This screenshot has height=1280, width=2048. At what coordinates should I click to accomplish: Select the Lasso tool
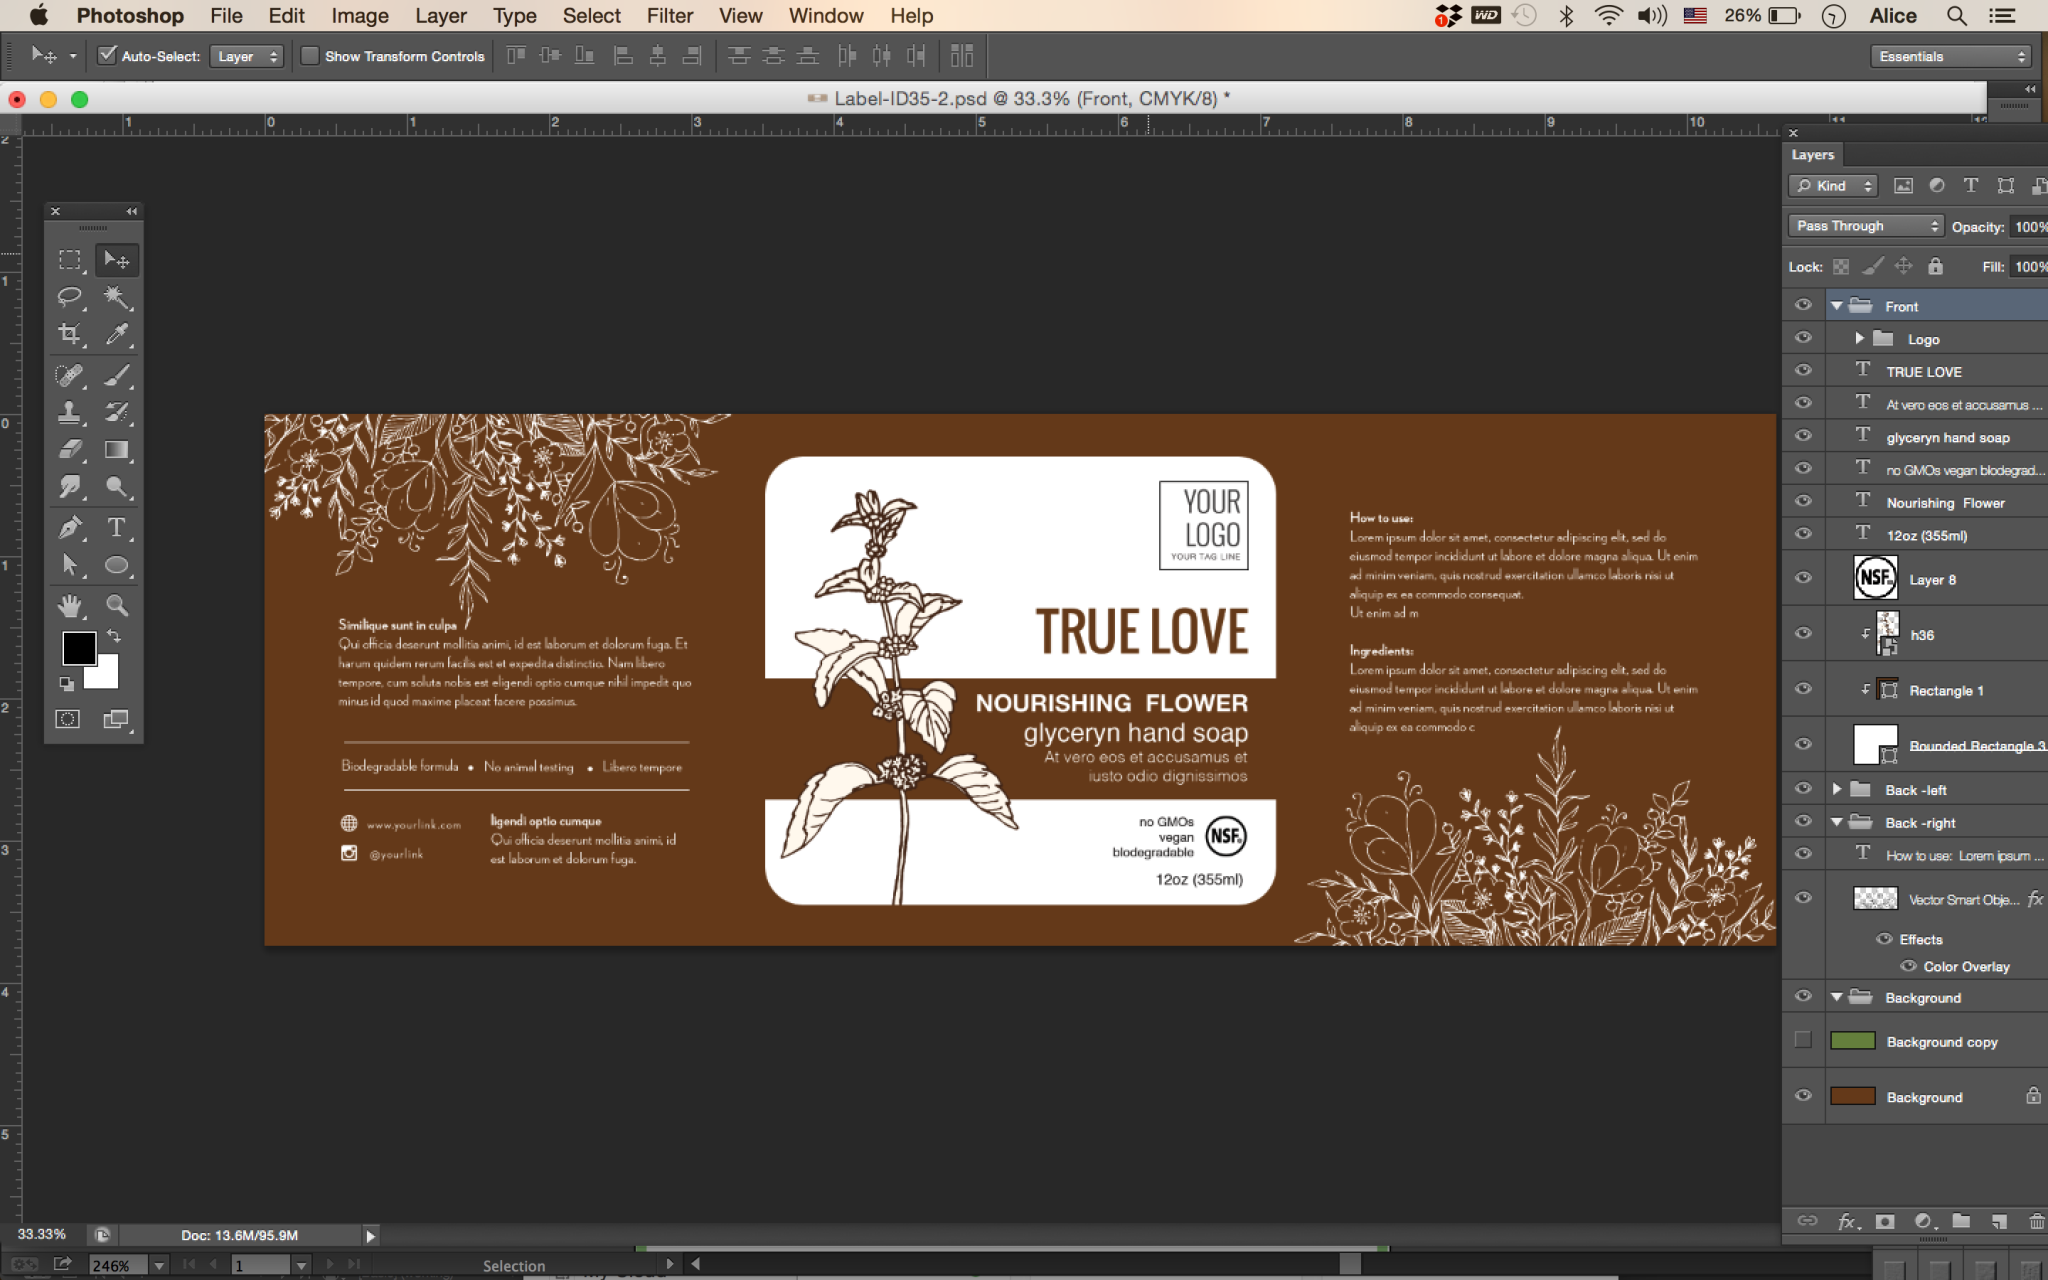69,297
